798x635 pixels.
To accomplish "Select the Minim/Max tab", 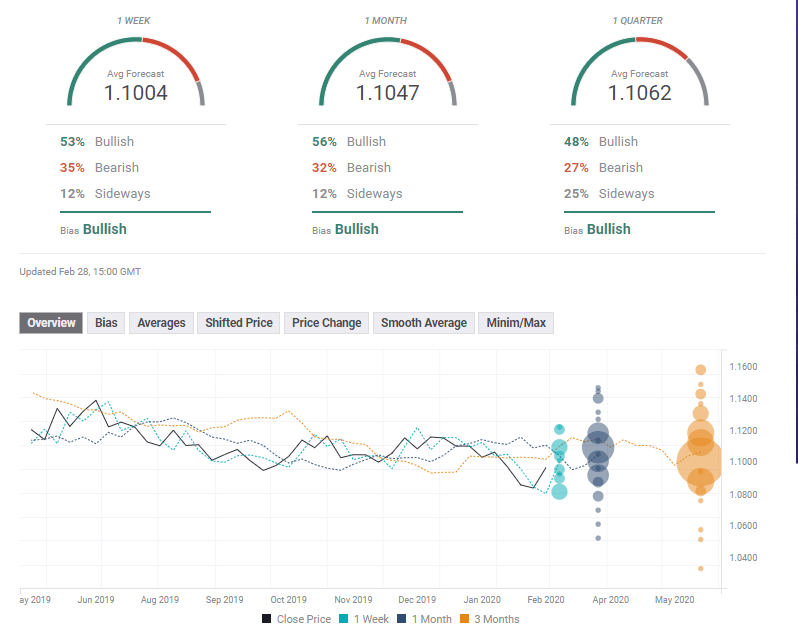I will point(516,323).
